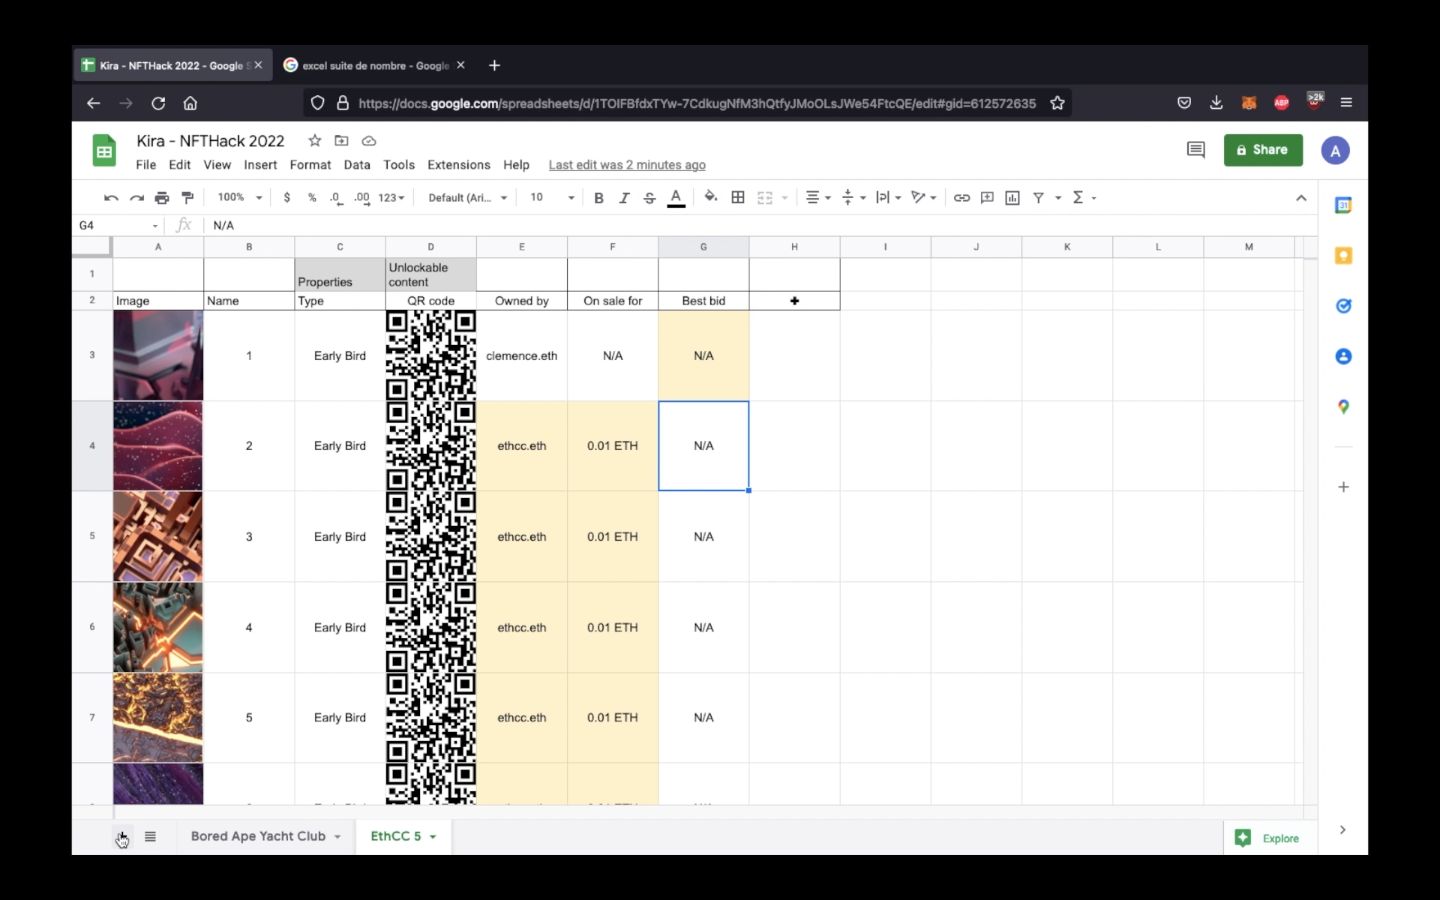Open zoom level 100% dropdown

pyautogui.click(x=240, y=198)
